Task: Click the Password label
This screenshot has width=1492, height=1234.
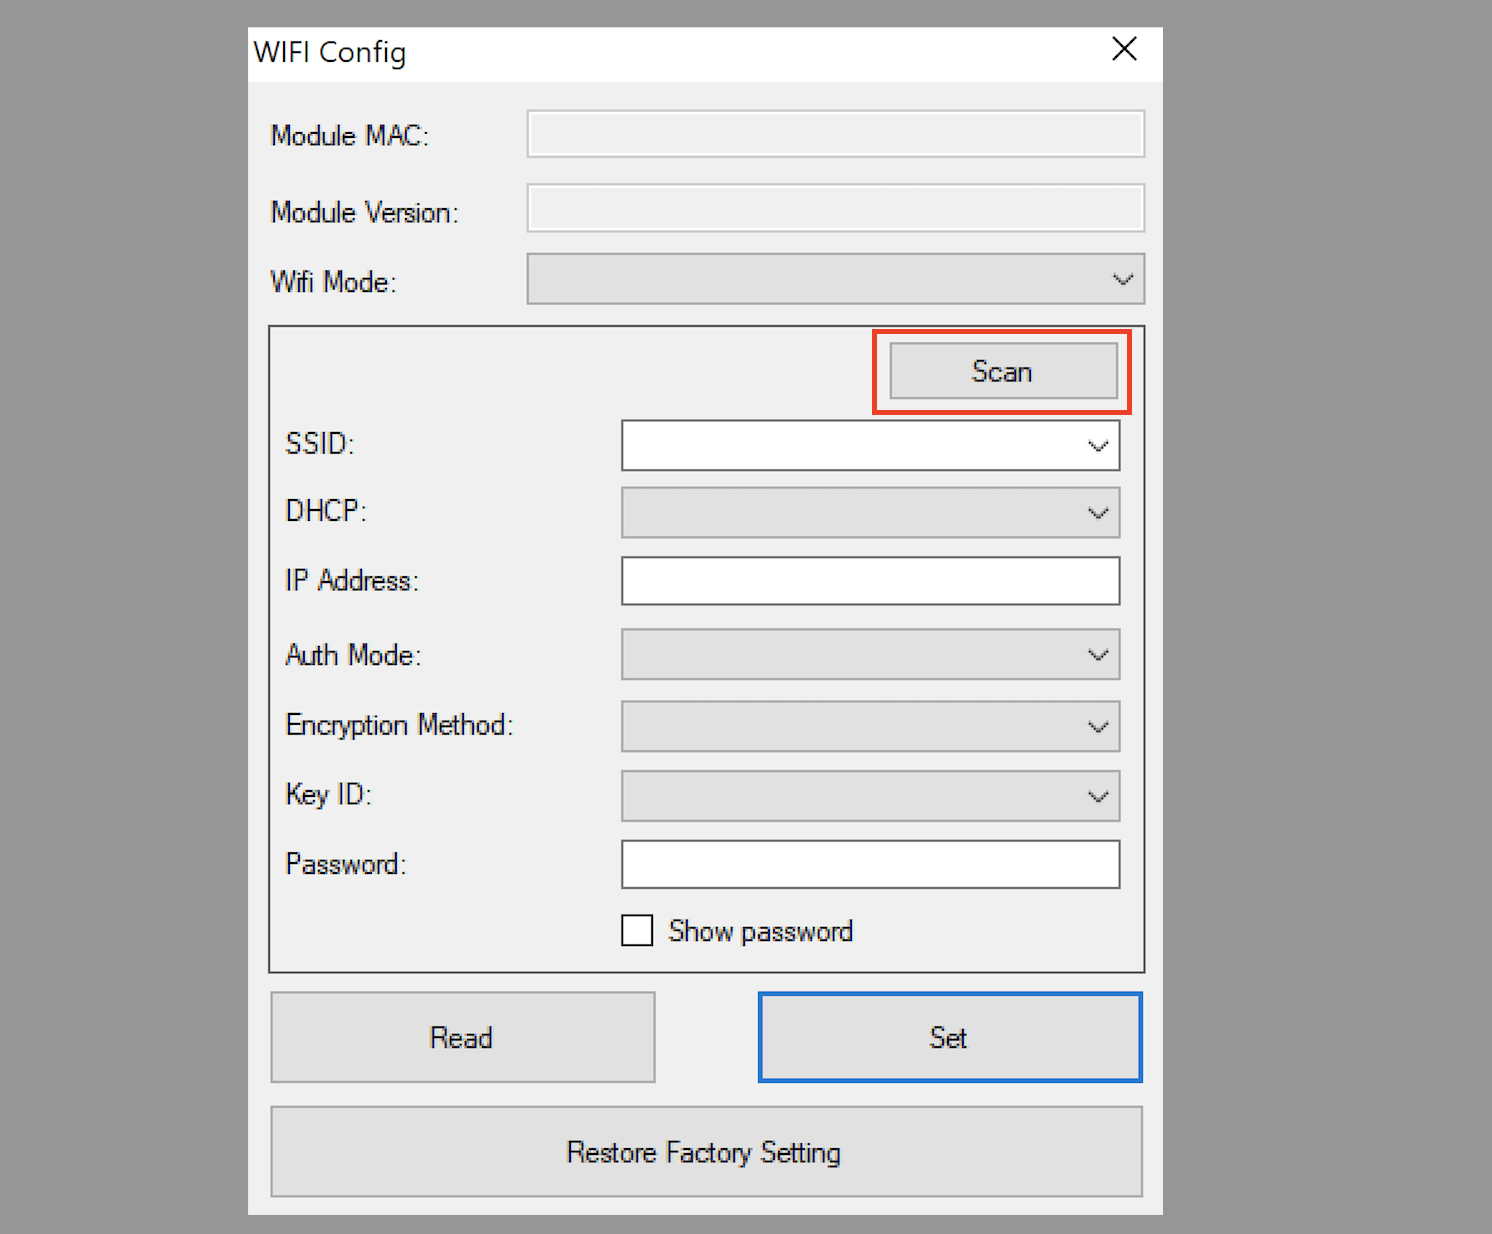Action: [x=345, y=864]
